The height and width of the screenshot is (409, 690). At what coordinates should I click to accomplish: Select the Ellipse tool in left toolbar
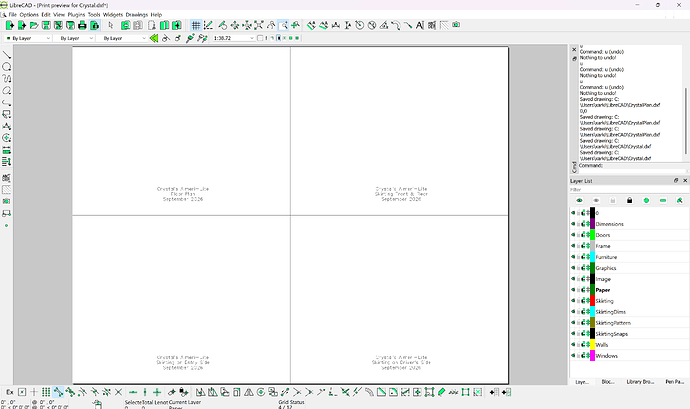tap(7, 91)
